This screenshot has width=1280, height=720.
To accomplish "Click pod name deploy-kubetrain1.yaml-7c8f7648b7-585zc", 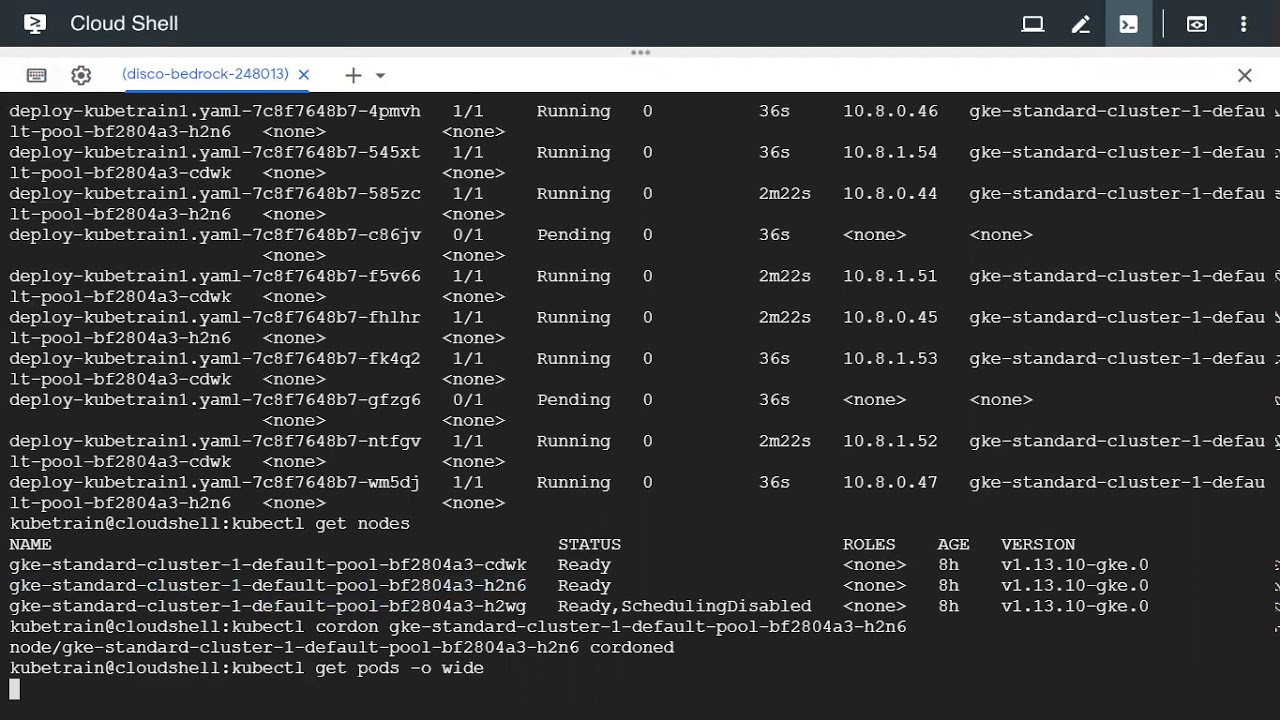I will point(215,193).
